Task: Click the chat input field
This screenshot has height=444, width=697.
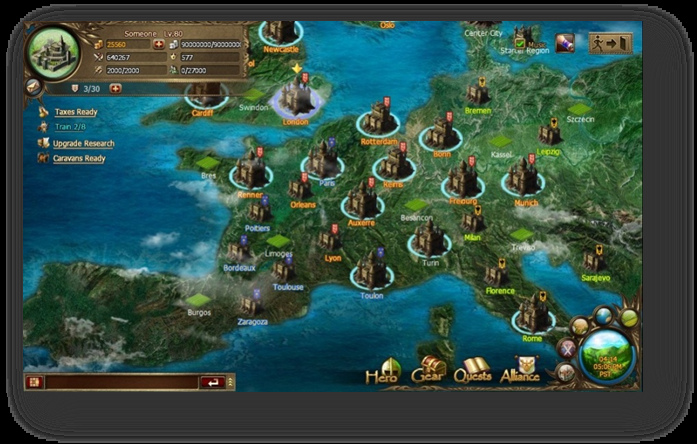Action: pyautogui.click(x=122, y=382)
